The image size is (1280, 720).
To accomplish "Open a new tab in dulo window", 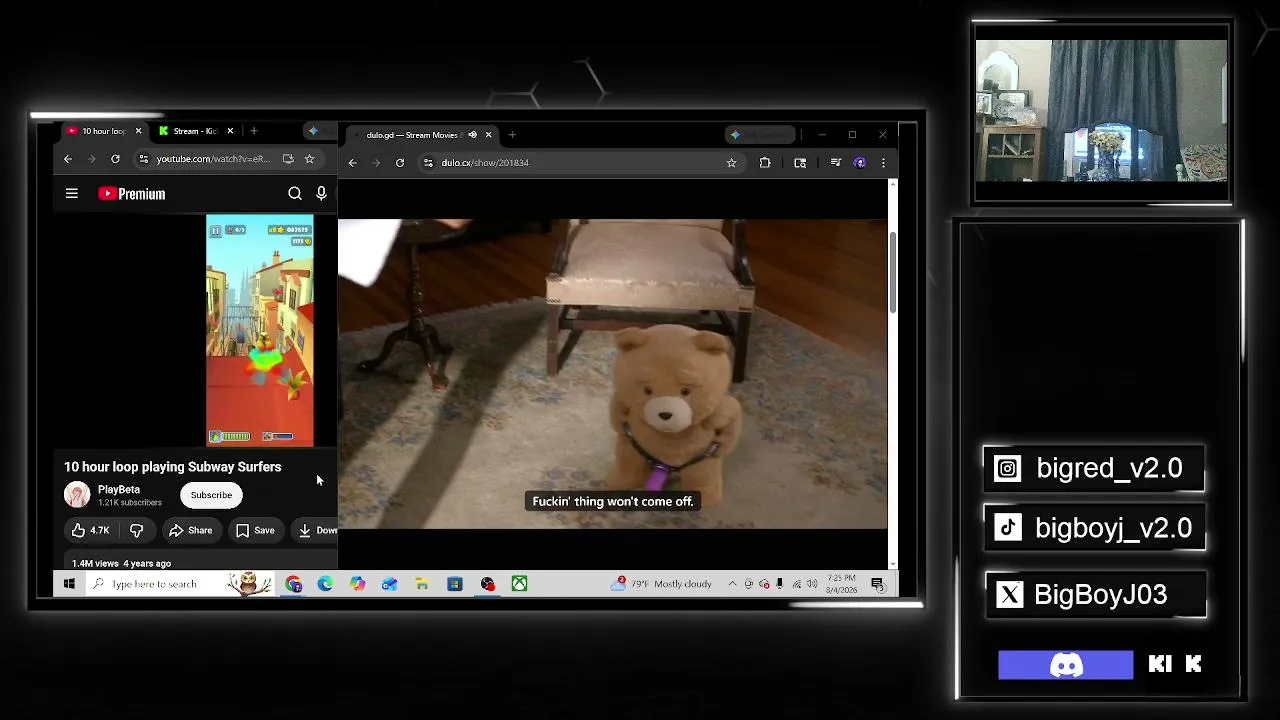I will (x=512, y=135).
